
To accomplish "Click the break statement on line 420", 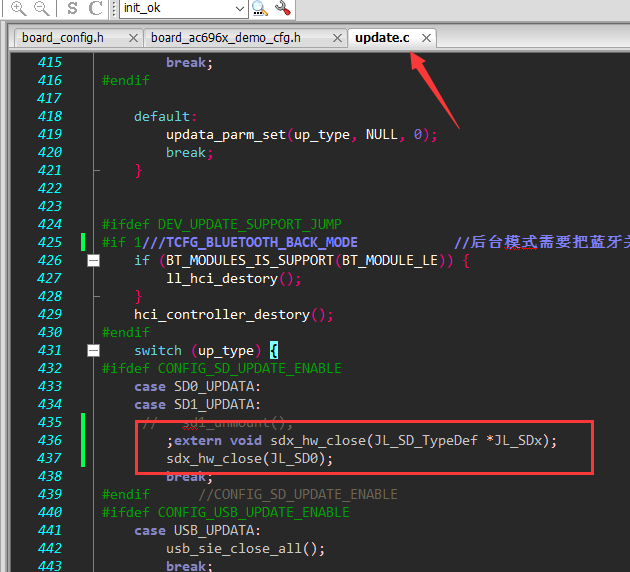I will point(189,153).
